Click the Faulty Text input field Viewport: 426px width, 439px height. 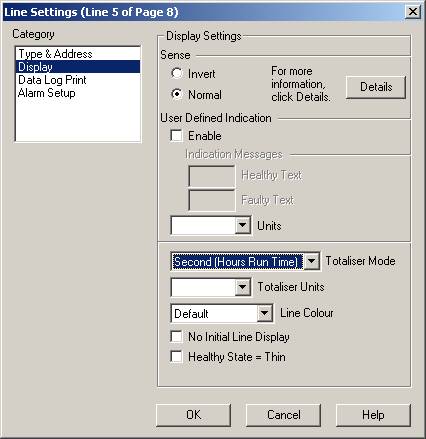(x=212, y=200)
